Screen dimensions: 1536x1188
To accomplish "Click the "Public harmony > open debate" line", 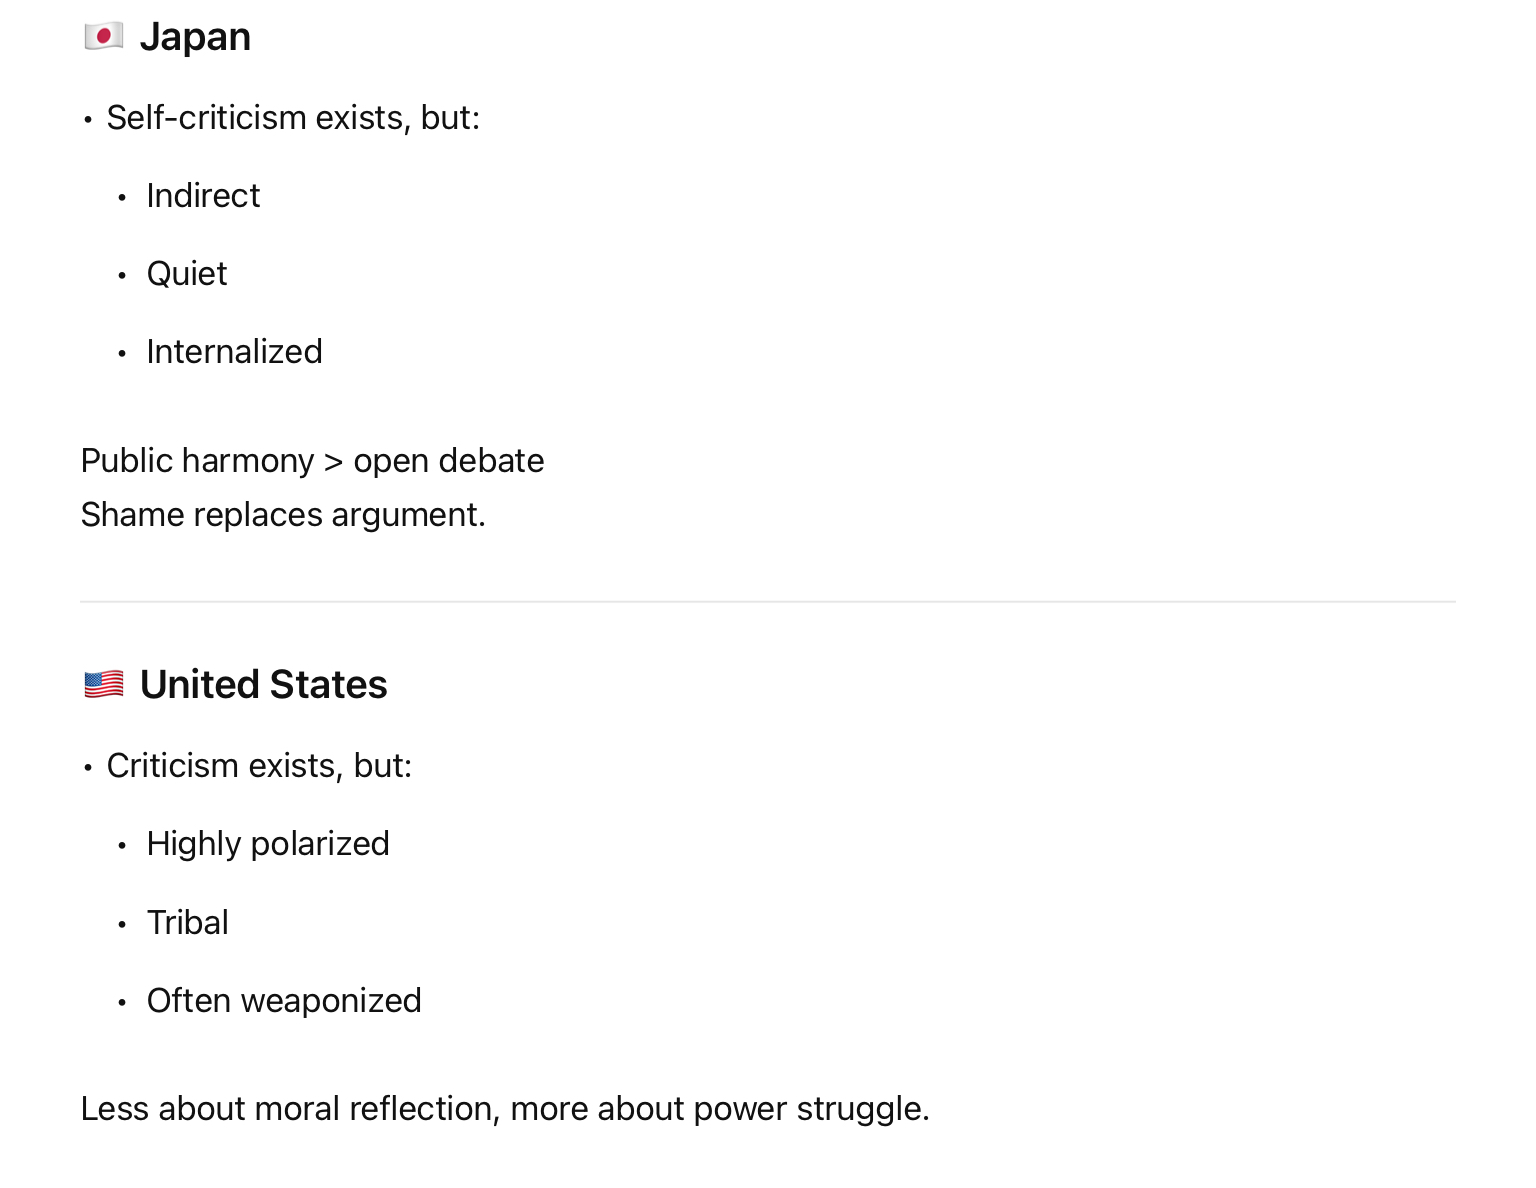I will 312,461.
